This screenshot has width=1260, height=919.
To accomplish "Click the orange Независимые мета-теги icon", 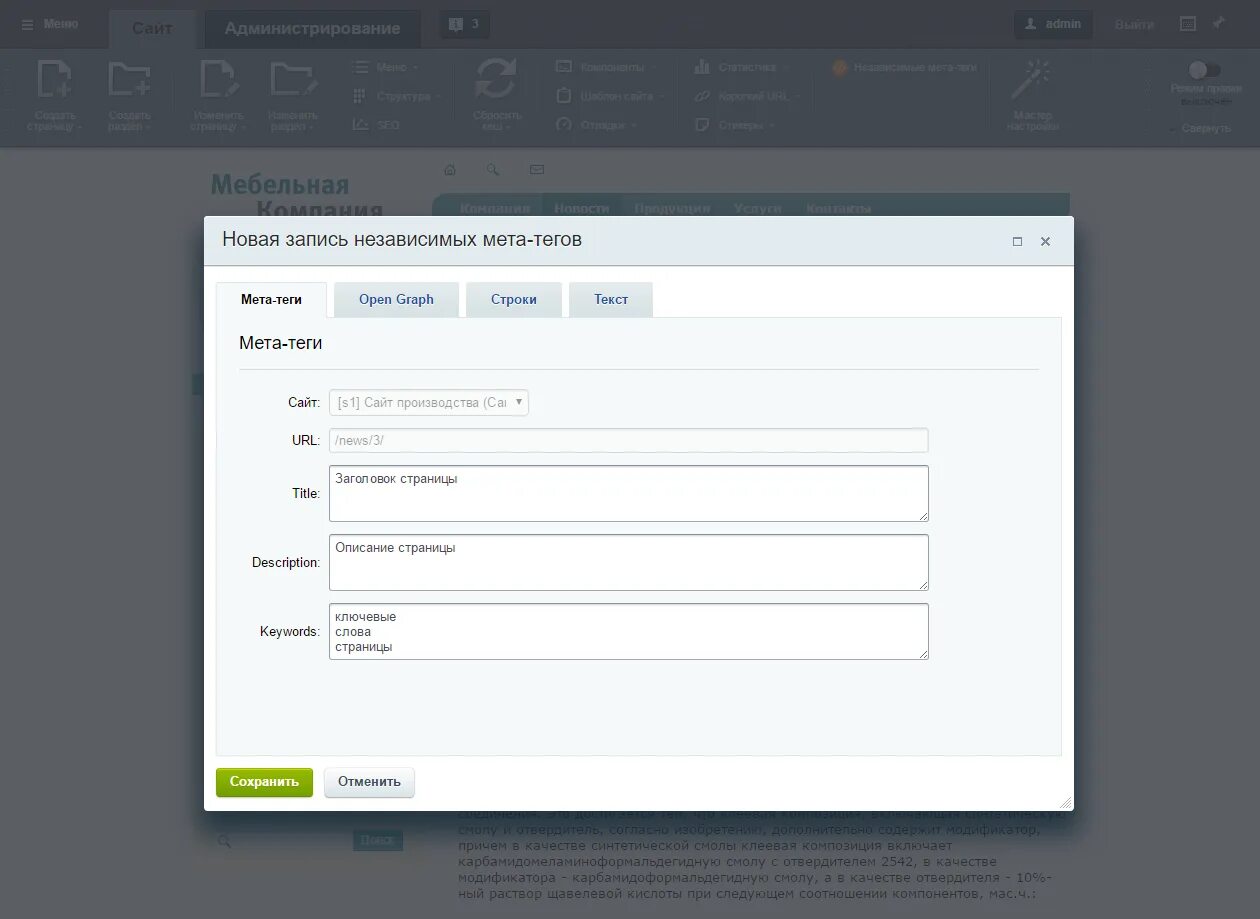I will tap(840, 67).
